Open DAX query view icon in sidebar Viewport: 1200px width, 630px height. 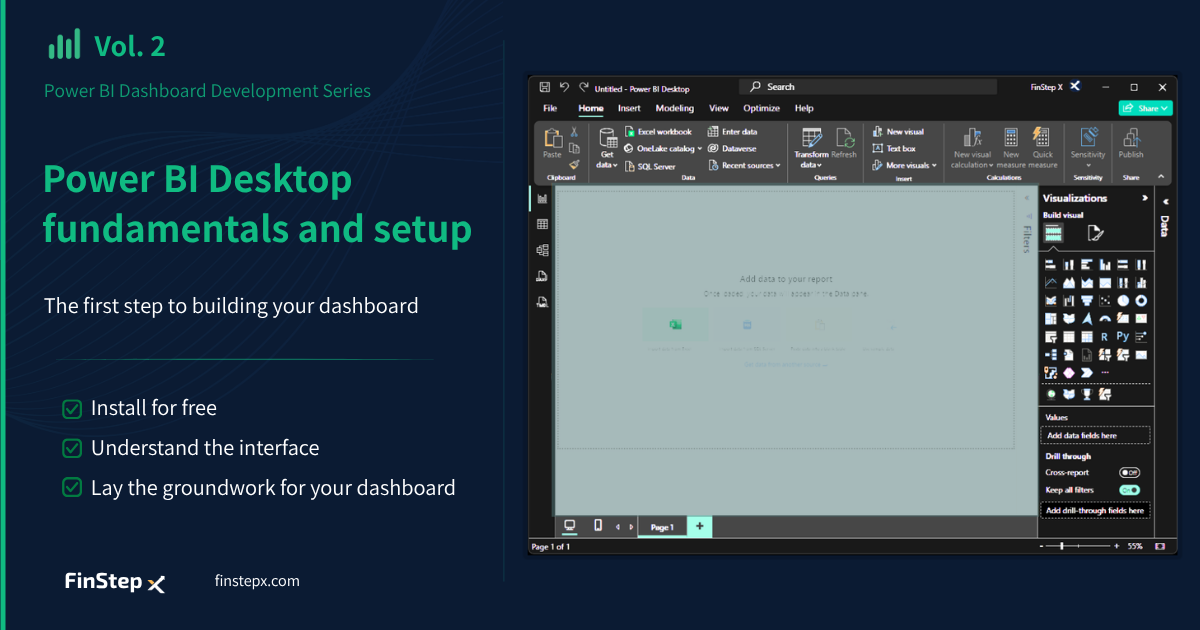[542, 276]
